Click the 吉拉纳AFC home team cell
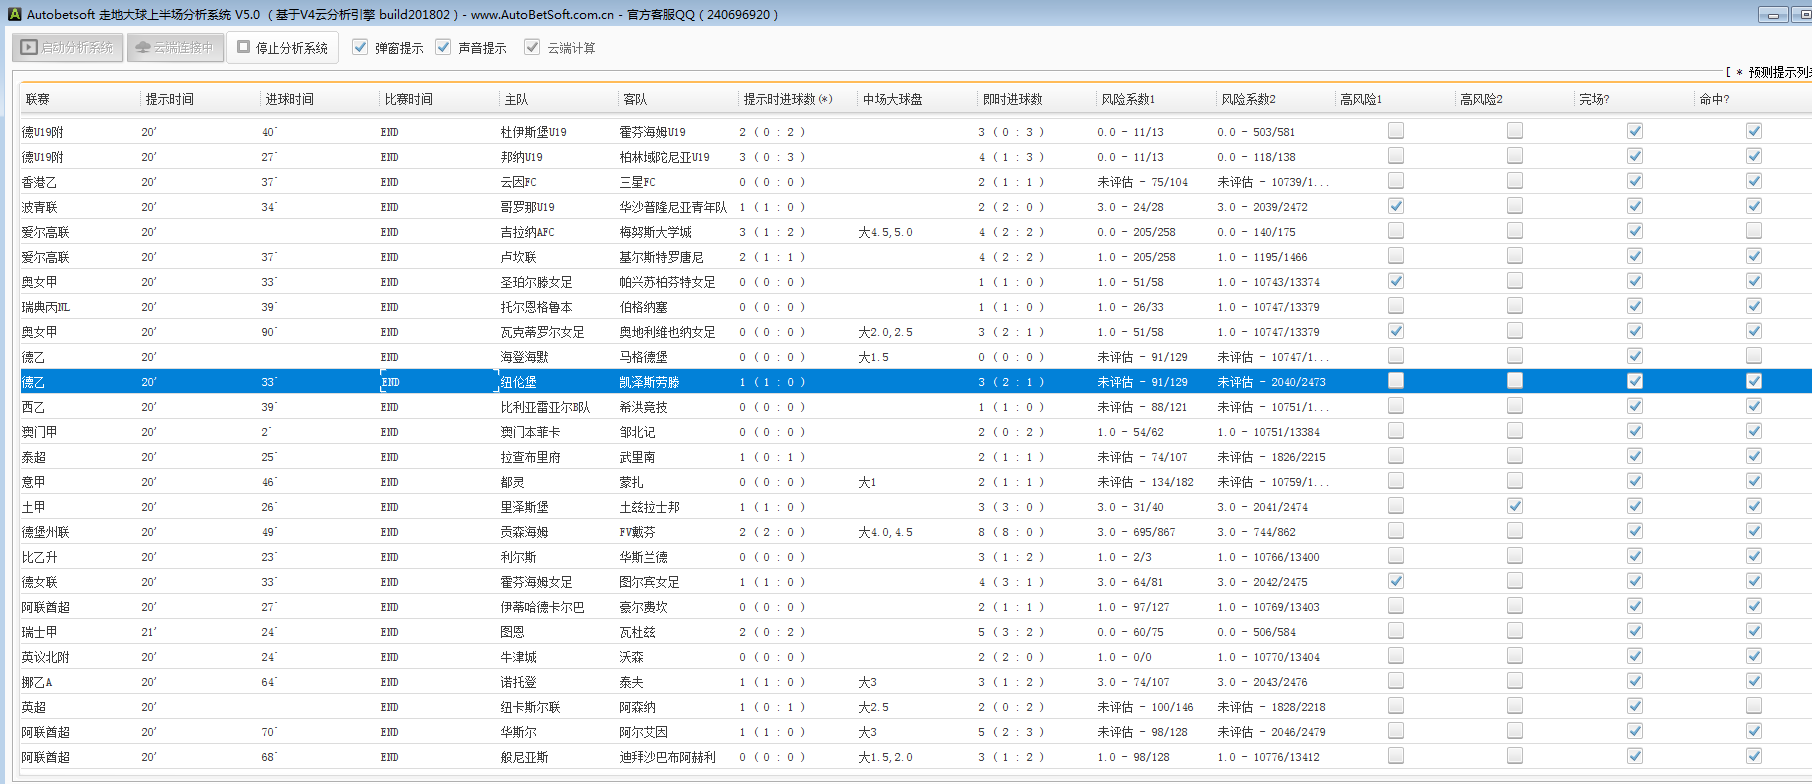The height and width of the screenshot is (784, 1812). 527,232
